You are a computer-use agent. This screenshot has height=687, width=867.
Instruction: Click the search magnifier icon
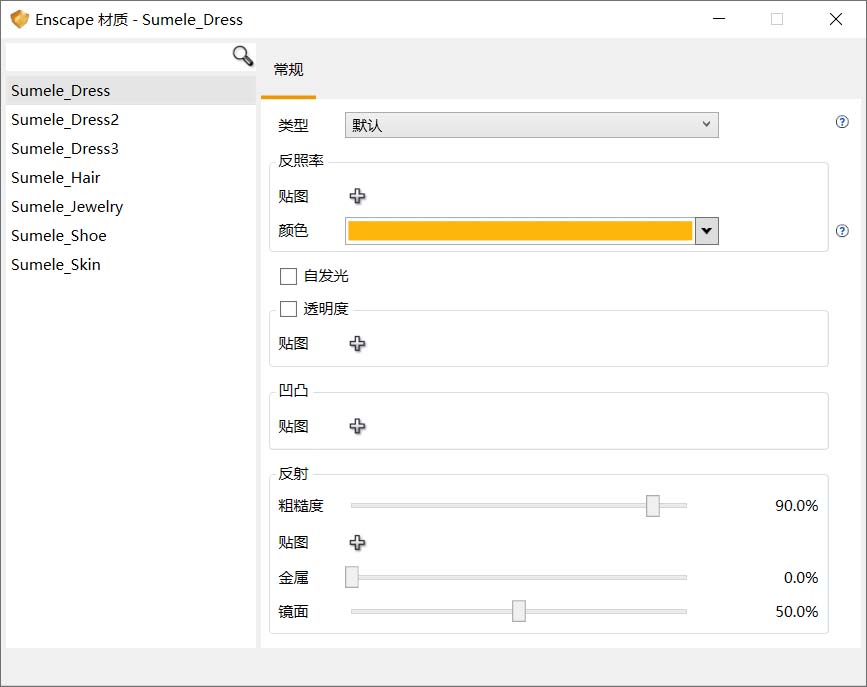click(x=243, y=55)
